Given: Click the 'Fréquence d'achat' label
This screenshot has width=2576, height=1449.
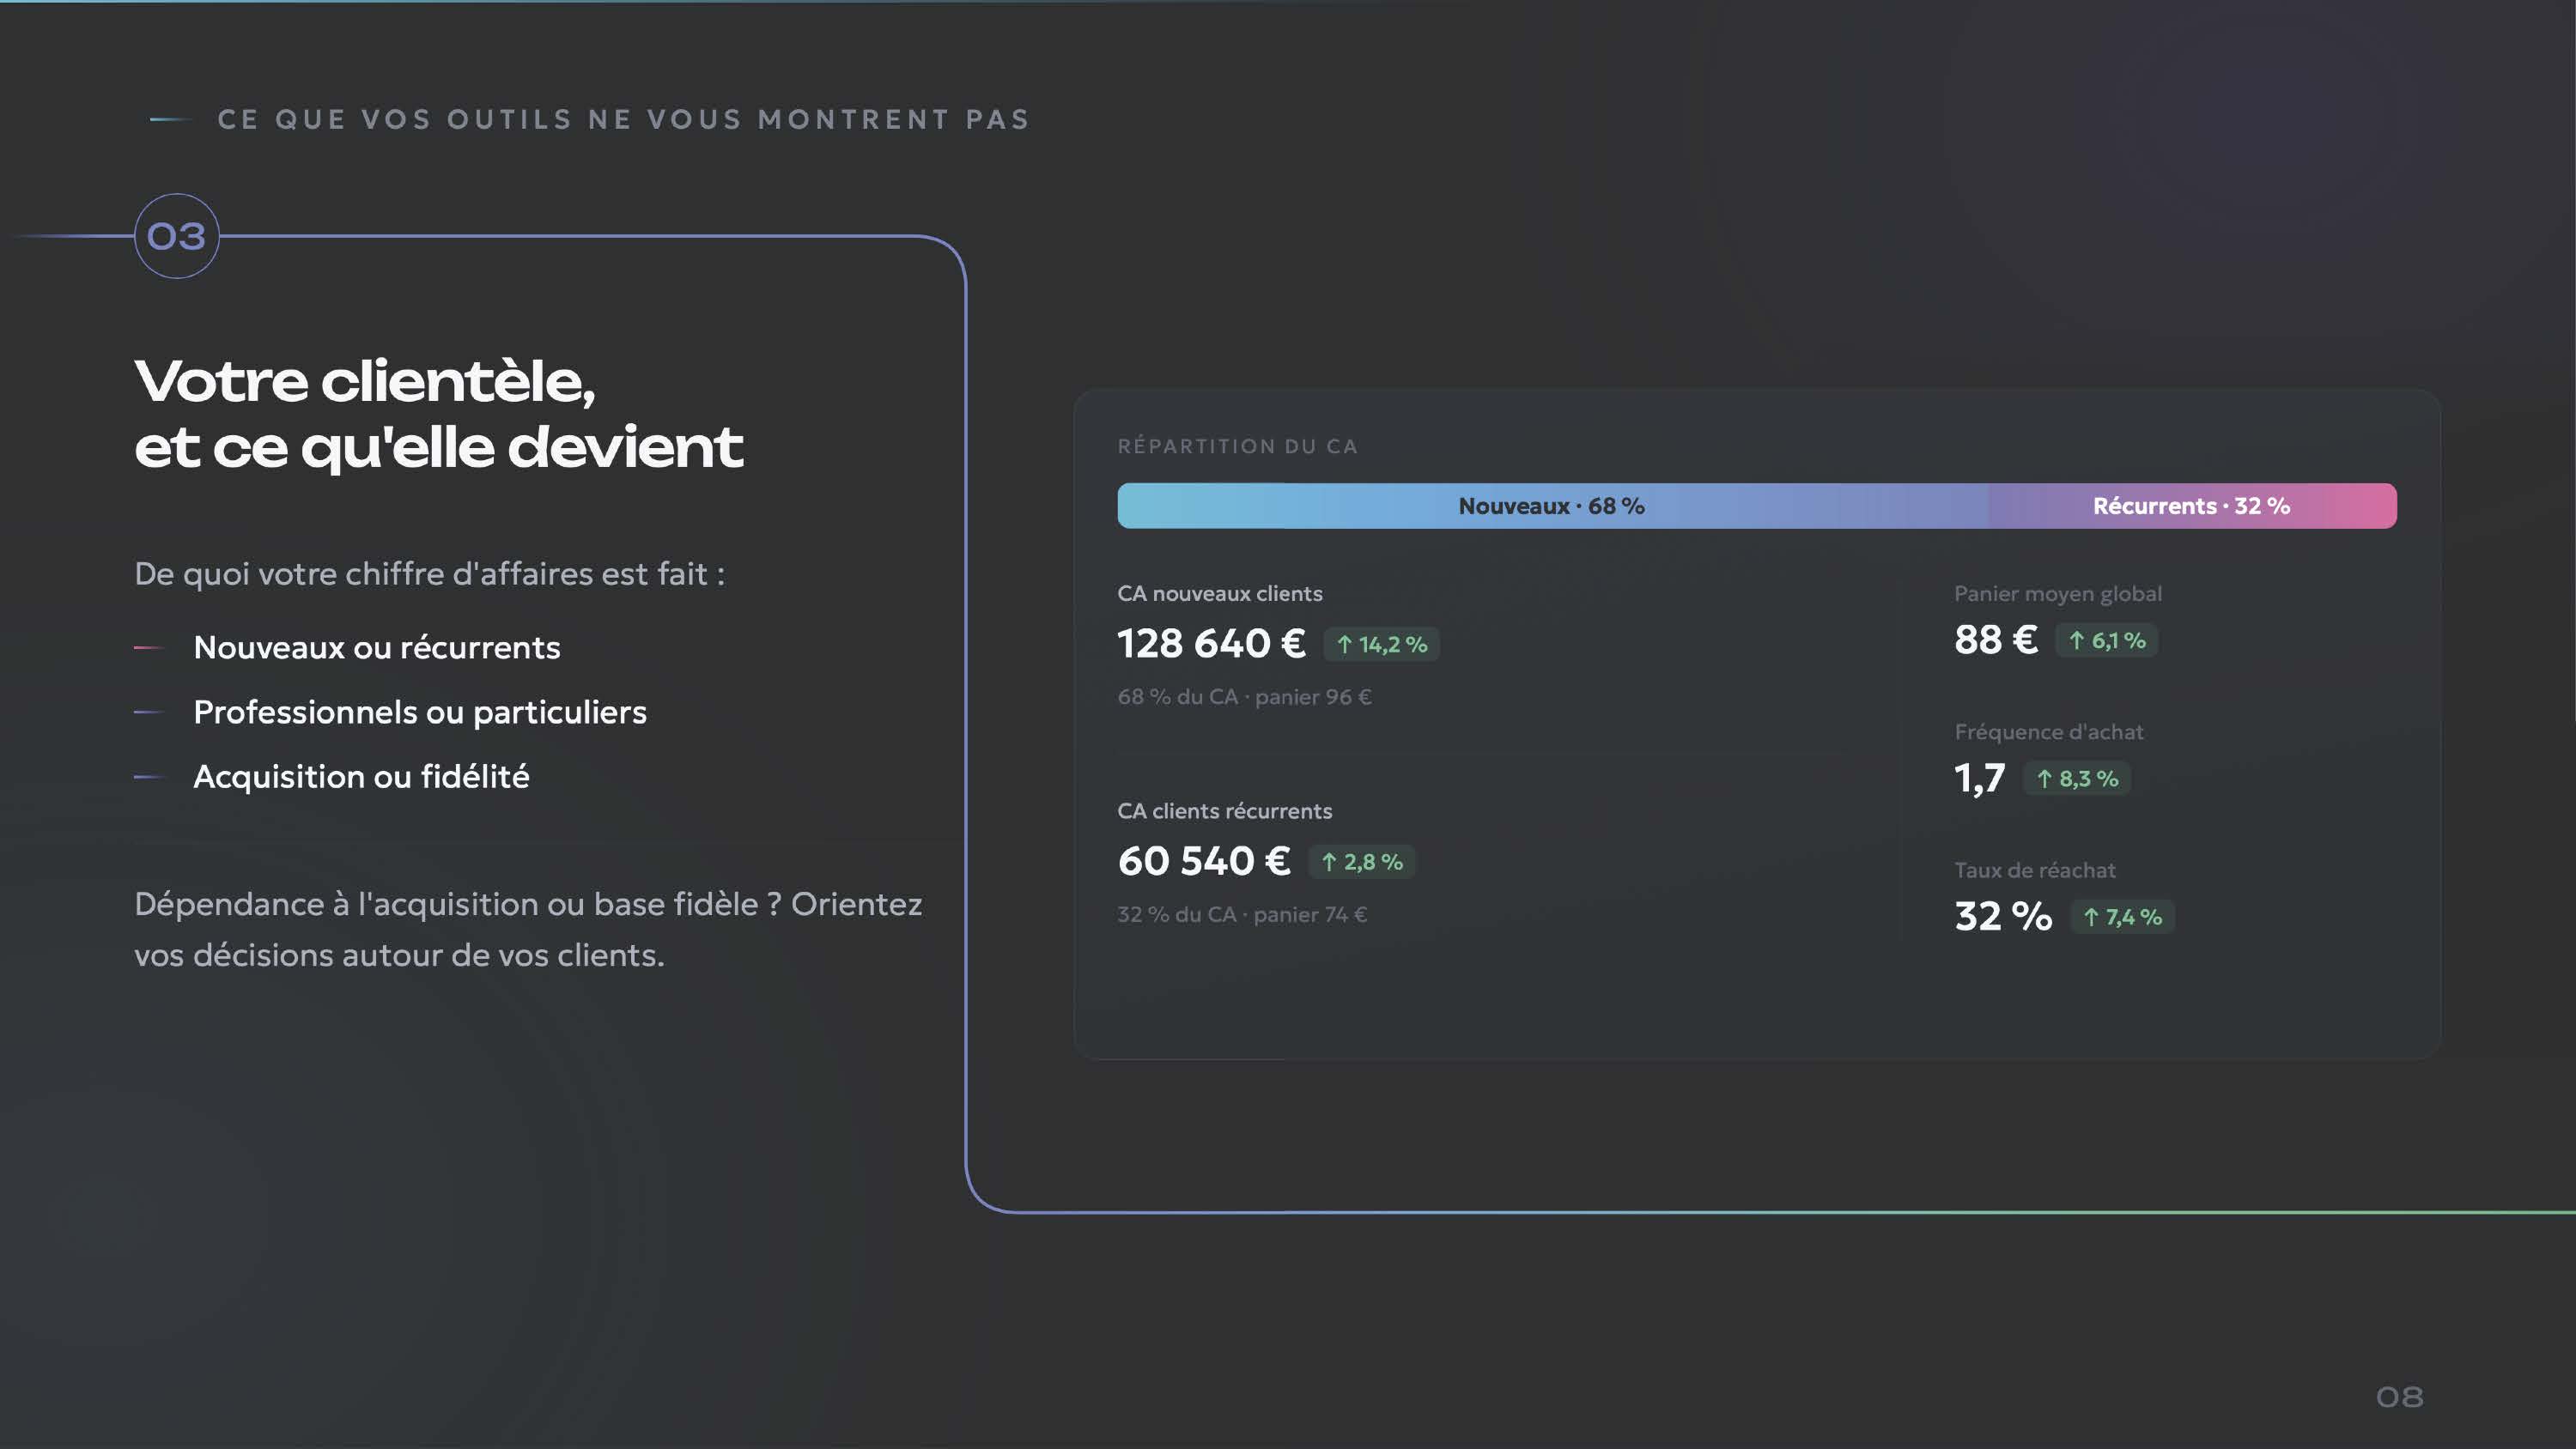Looking at the screenshot, I should 2049,732.
